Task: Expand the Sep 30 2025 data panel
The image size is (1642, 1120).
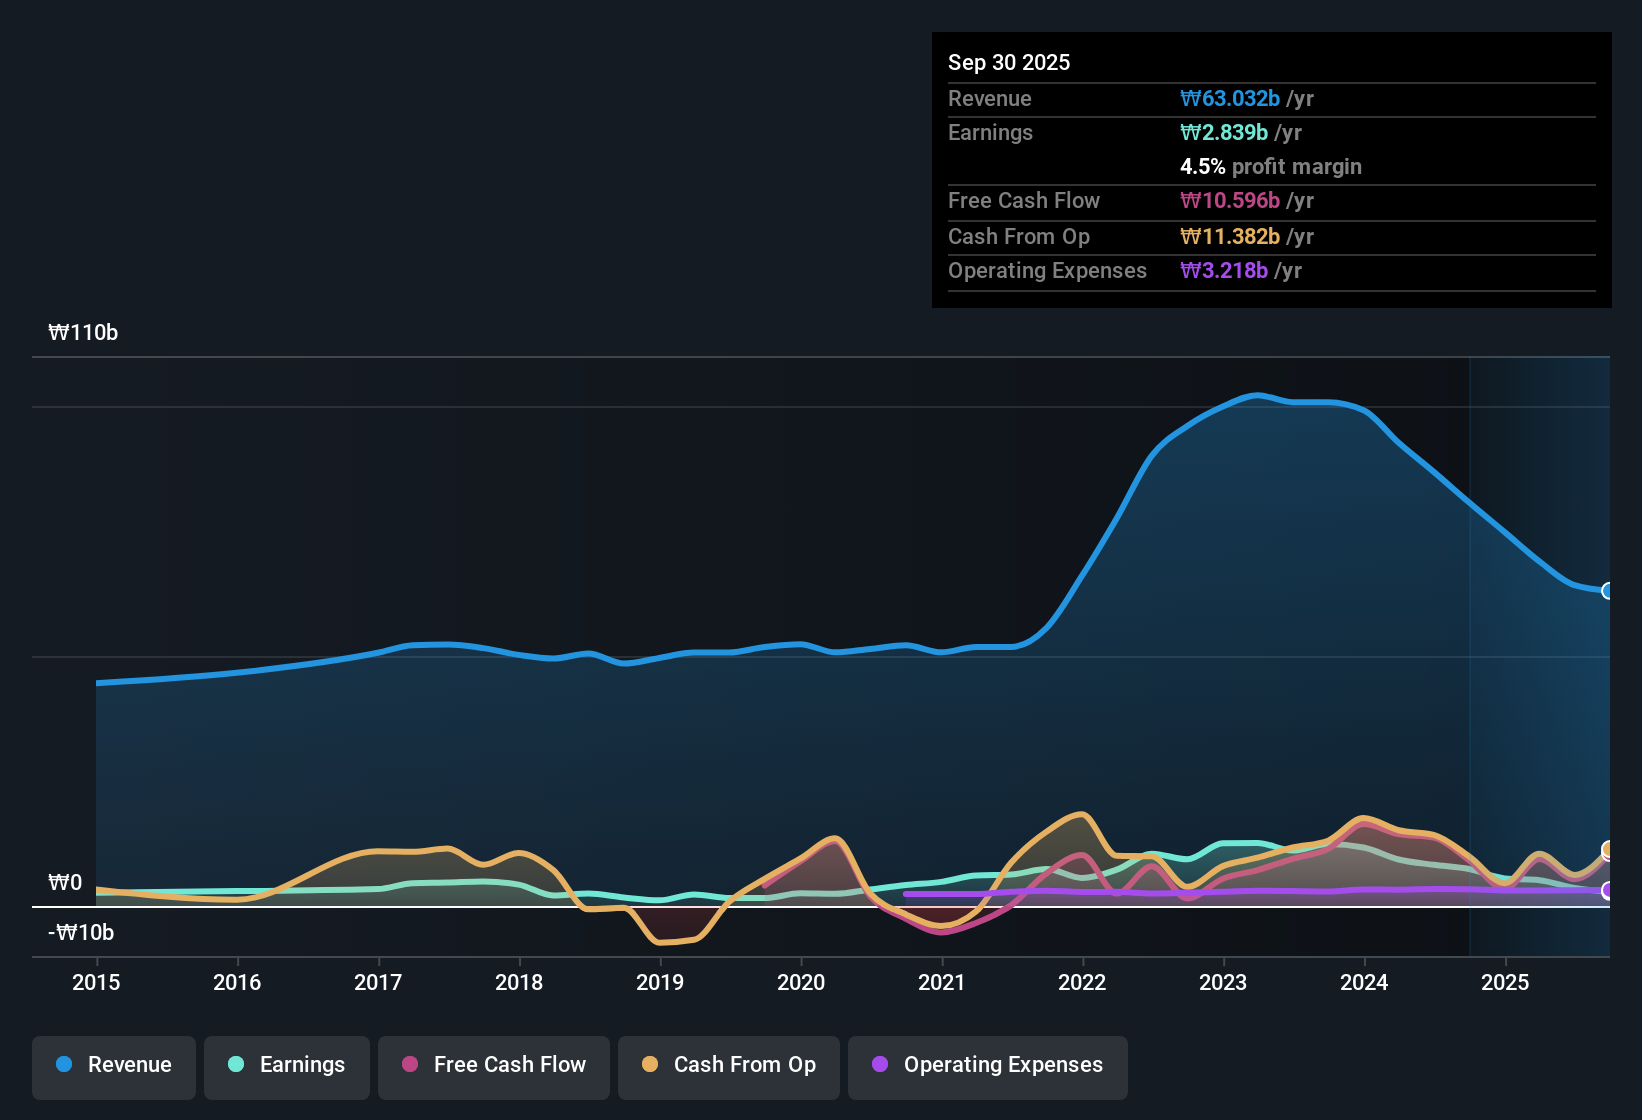Action: point(1009,62)
